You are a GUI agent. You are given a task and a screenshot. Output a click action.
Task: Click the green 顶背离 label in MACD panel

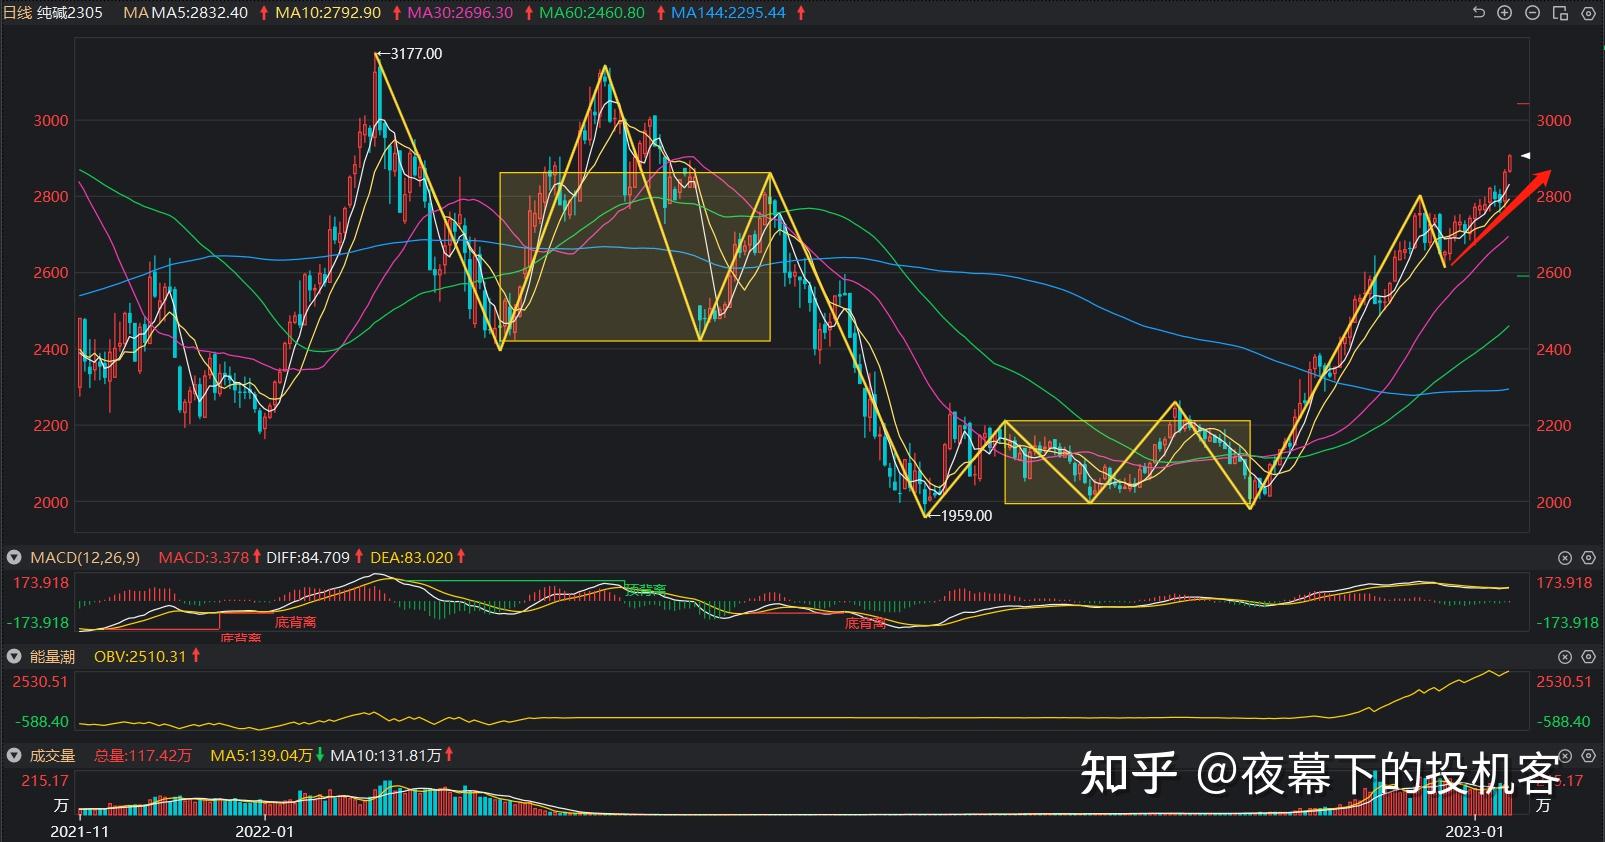pyautogui.click(x=646, y=591)
